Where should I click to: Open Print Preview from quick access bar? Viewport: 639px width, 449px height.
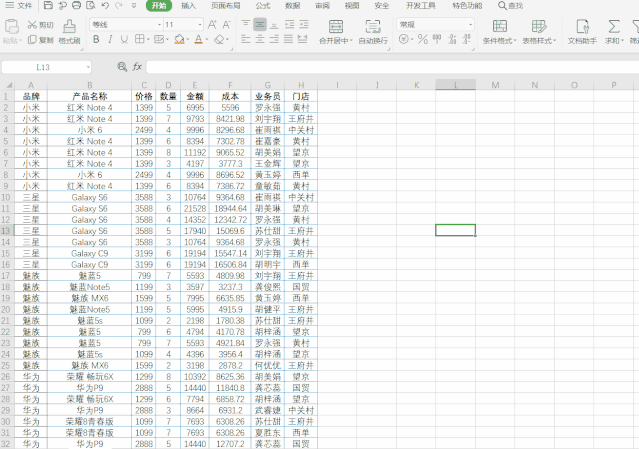click(90, 5)
